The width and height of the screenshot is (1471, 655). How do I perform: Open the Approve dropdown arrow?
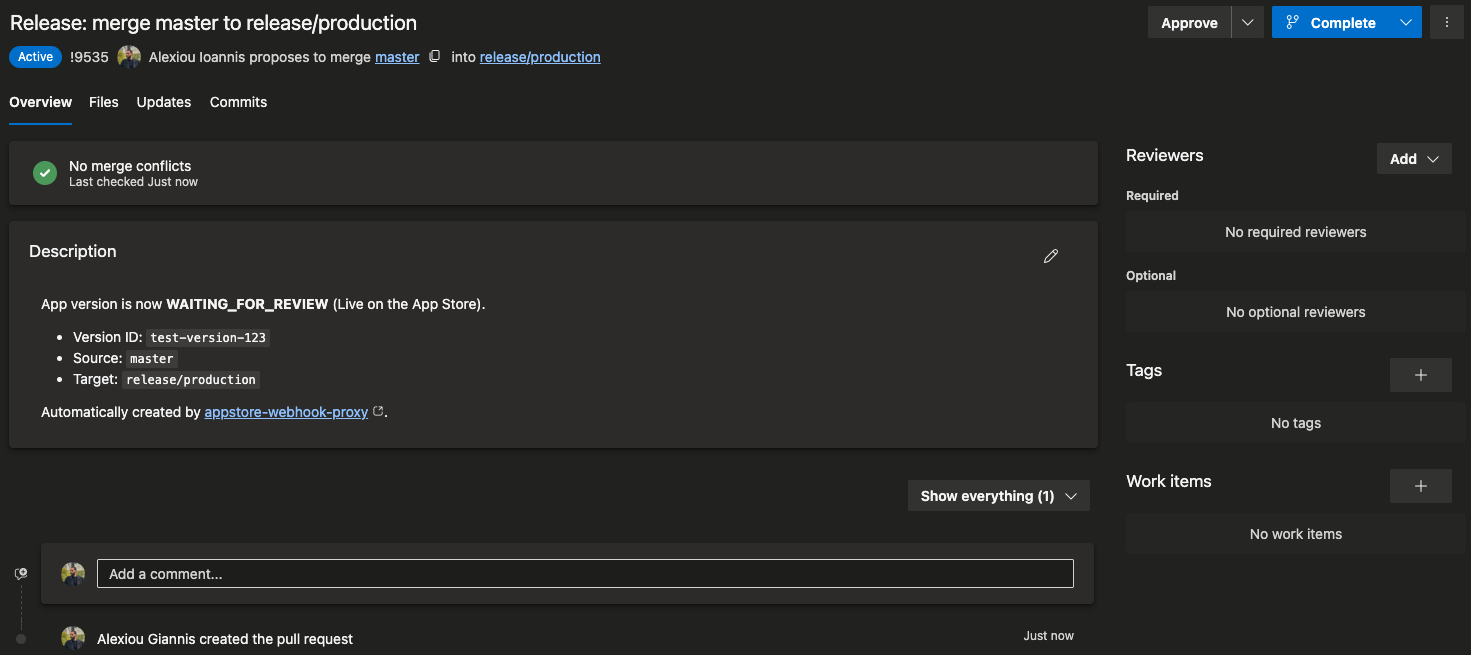[x=1248, y=23]
